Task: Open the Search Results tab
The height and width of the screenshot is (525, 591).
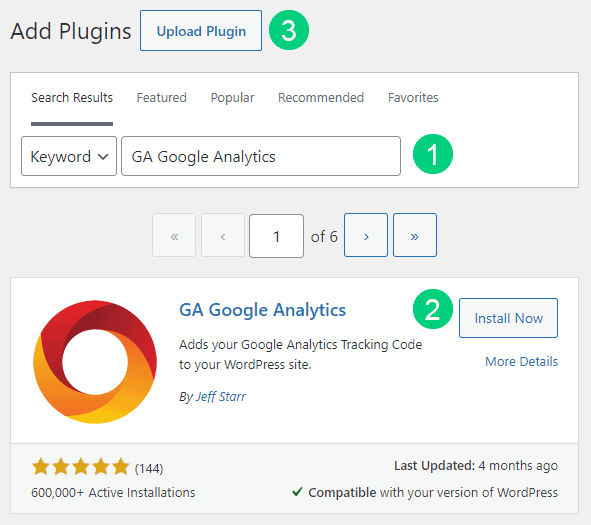Action: 72,98
